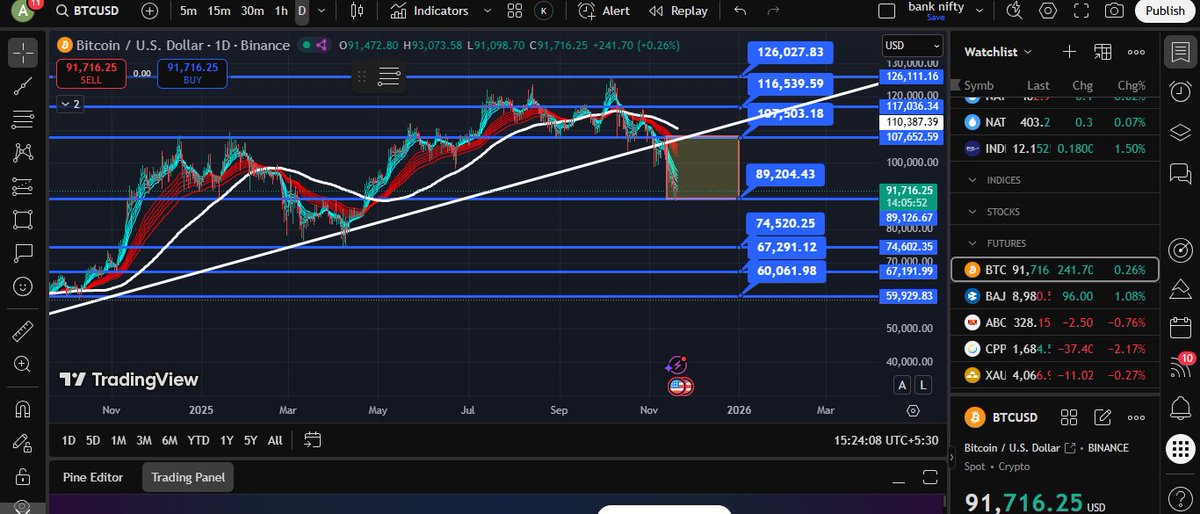Switch to the Pine Editor tab
Viewport: 1200px width, 514px height.
pos(93,477)
